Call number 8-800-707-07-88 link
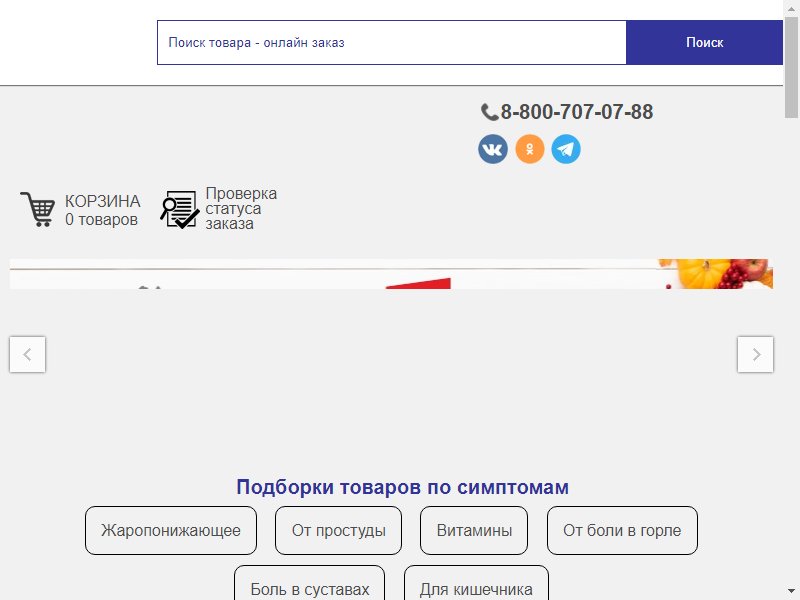This screenshot has width=800, height=600. pos(577,112)
